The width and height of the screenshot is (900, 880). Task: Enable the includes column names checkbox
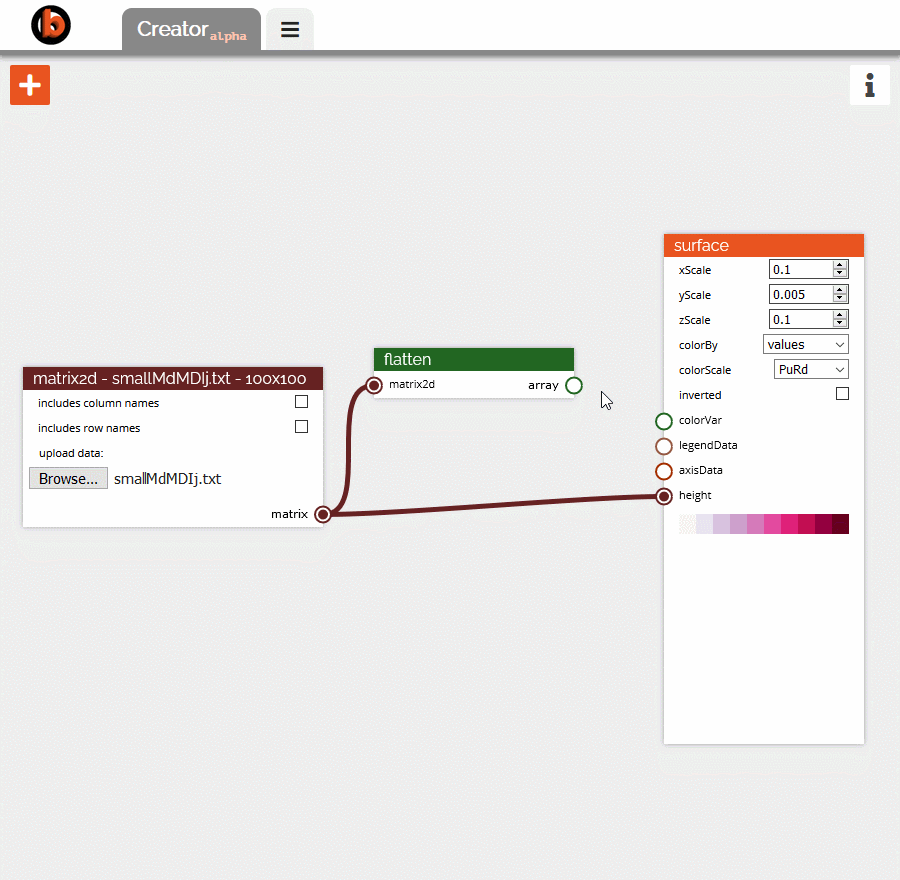[x=301, y=401]
